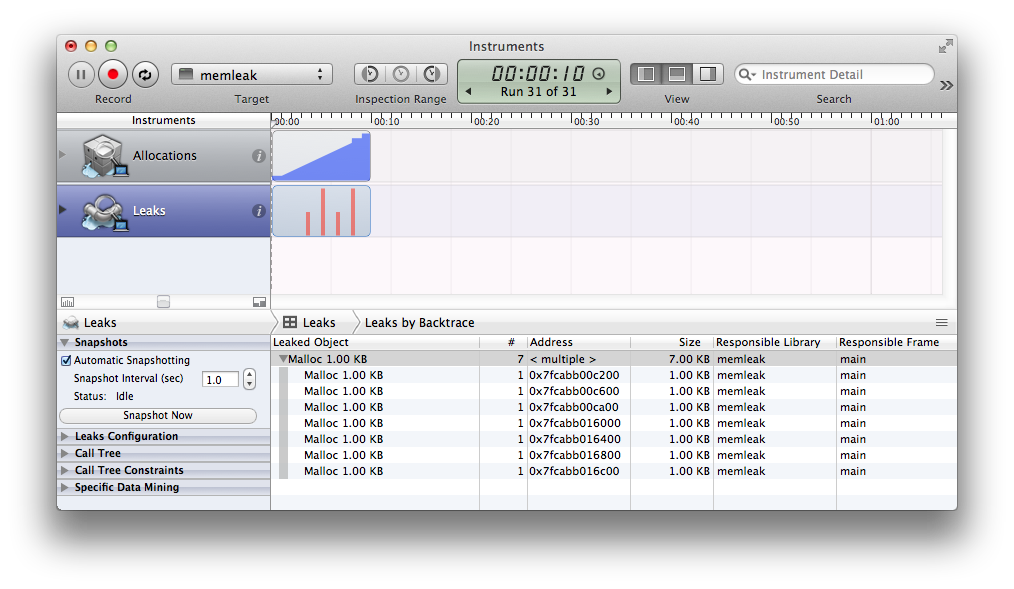Go to next run arrow

(x=609, y=92)
